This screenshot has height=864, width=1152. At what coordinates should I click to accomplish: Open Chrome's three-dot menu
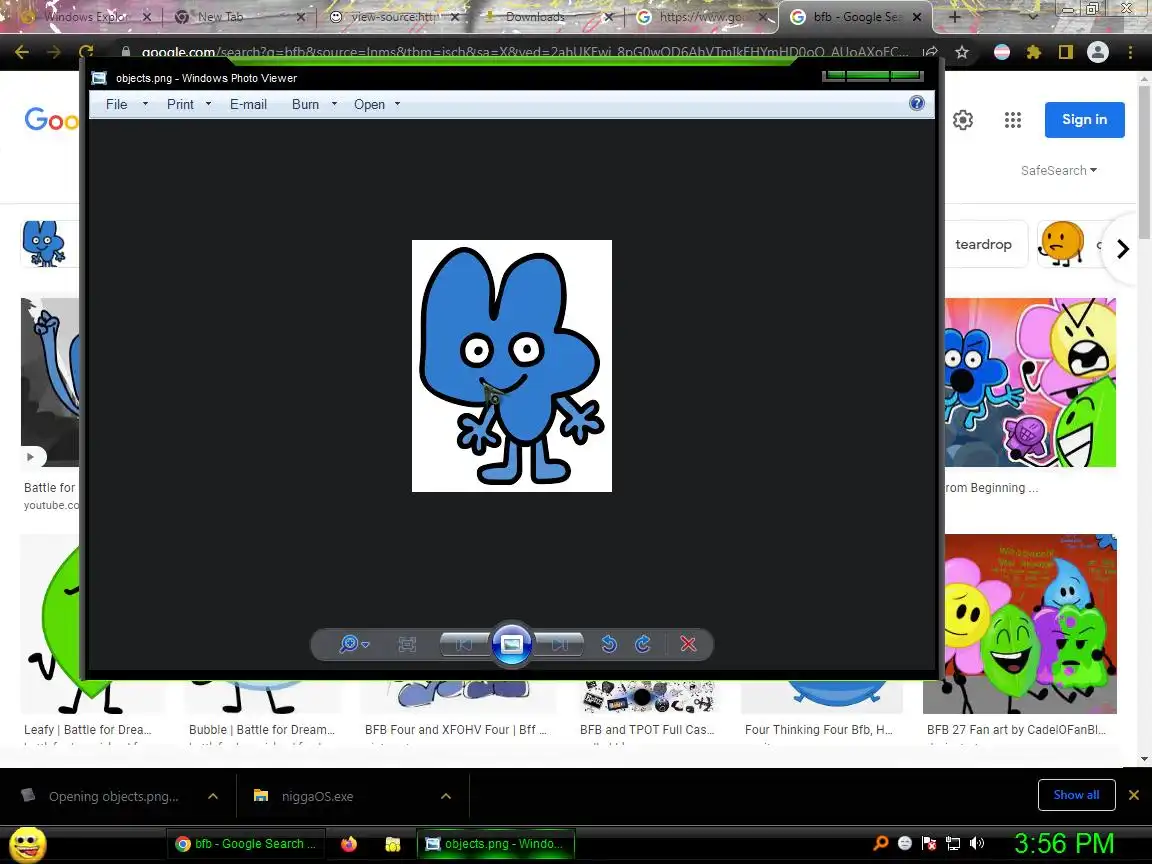pos(1130,52)
